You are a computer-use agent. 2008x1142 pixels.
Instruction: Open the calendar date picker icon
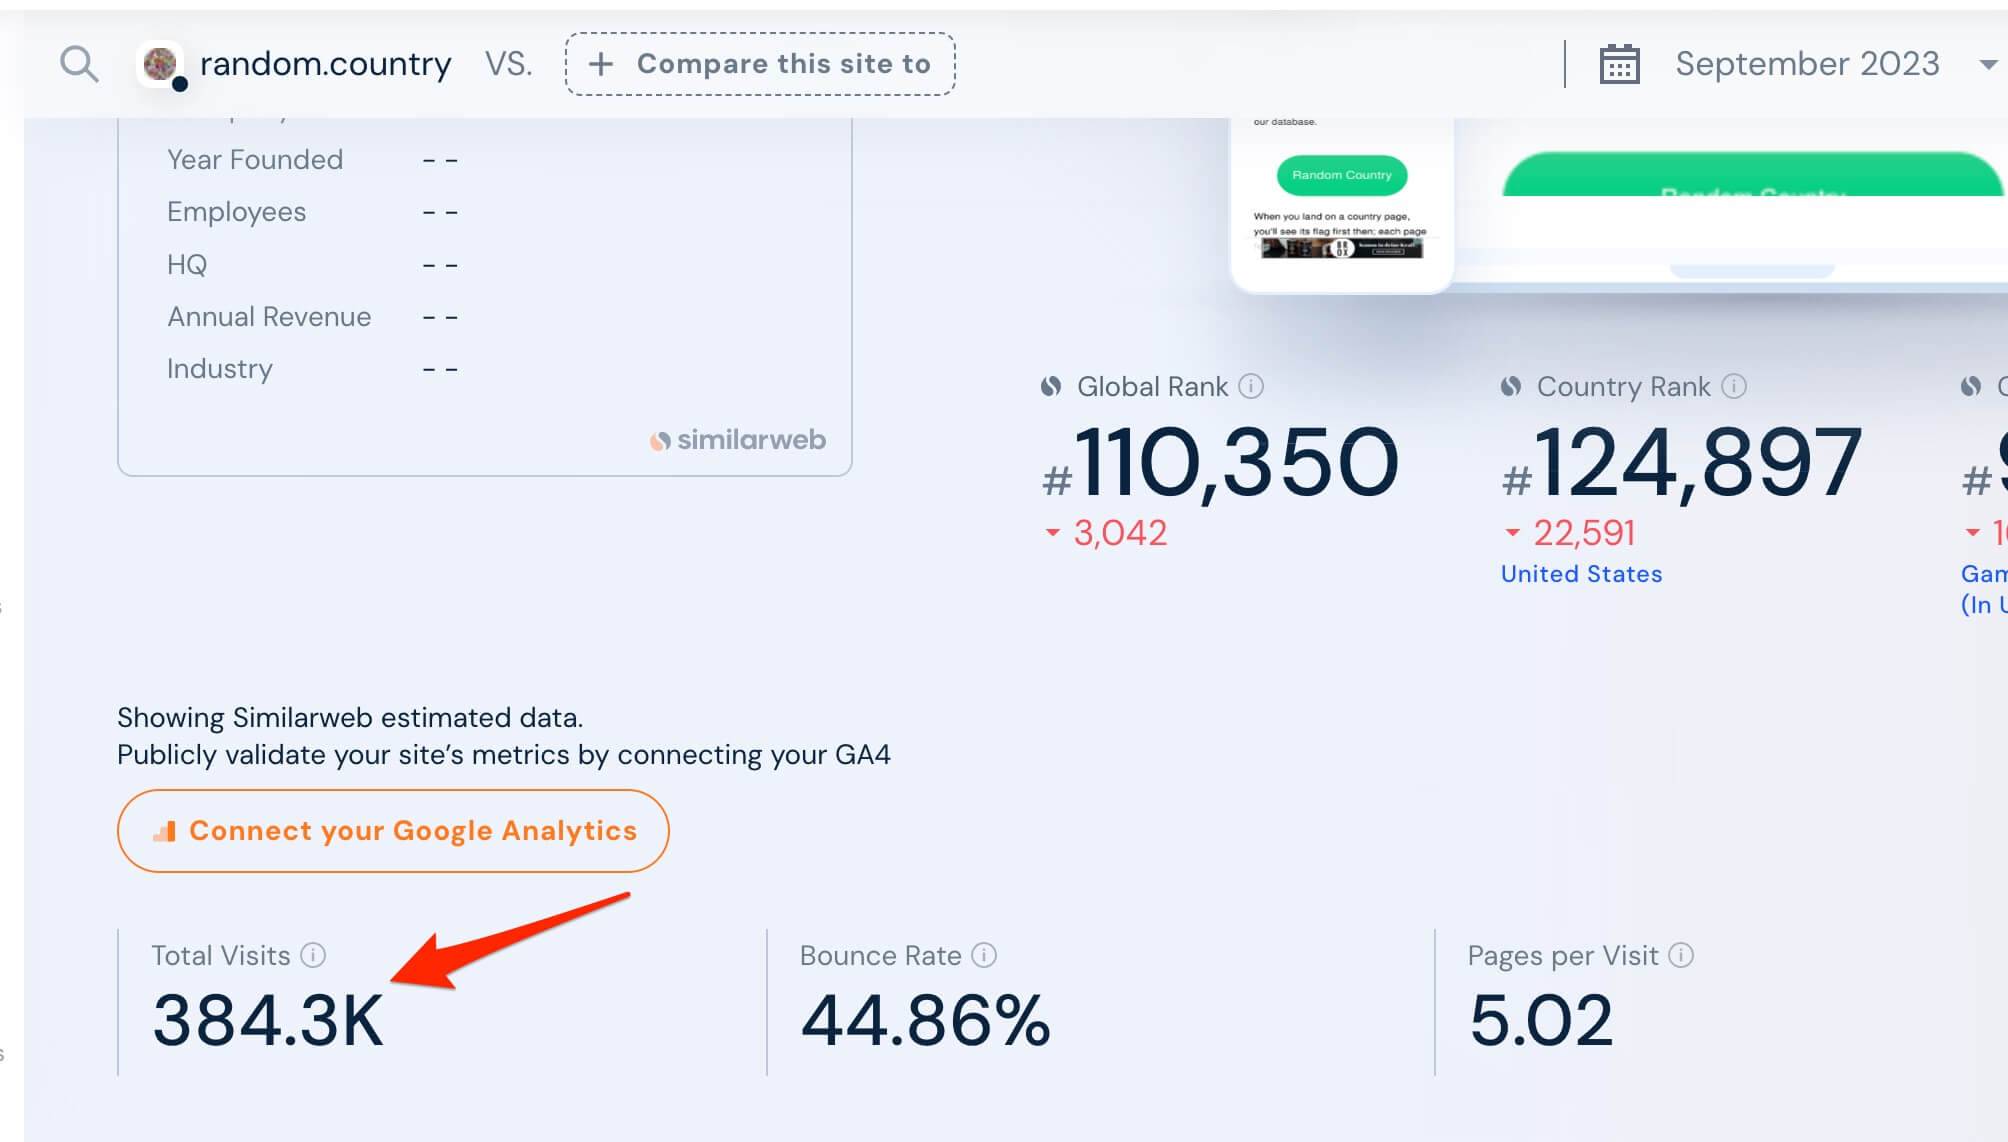[1619, 64]
